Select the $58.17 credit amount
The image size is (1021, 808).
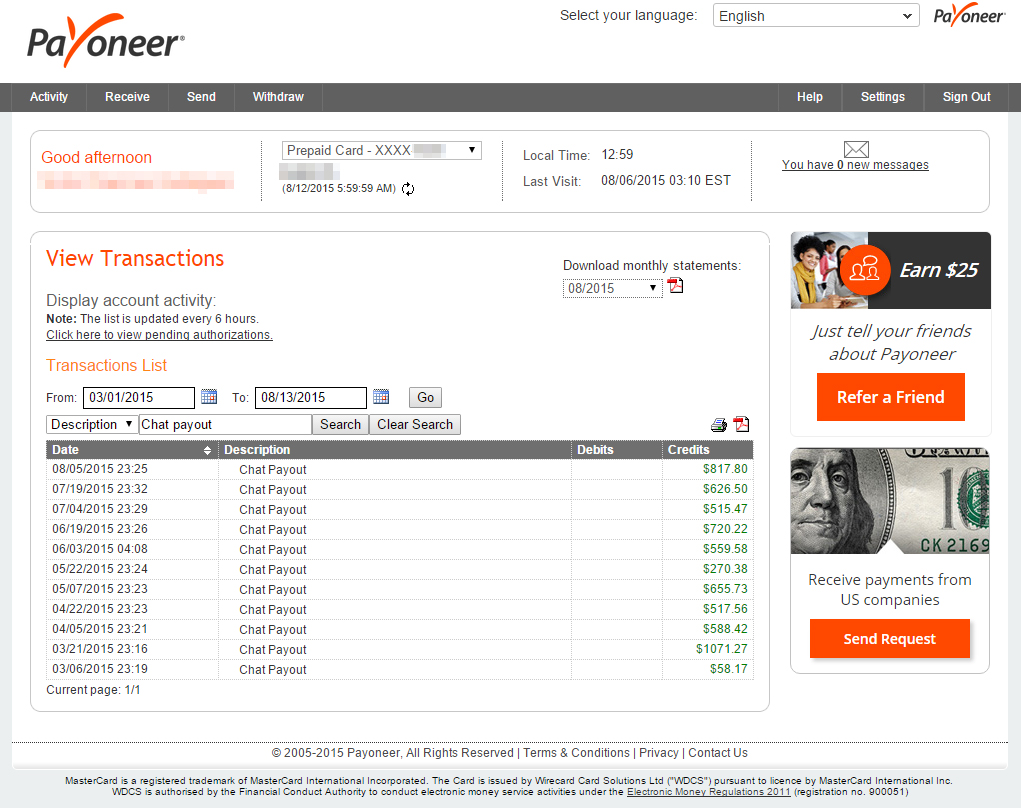click(x=729, y=669)
